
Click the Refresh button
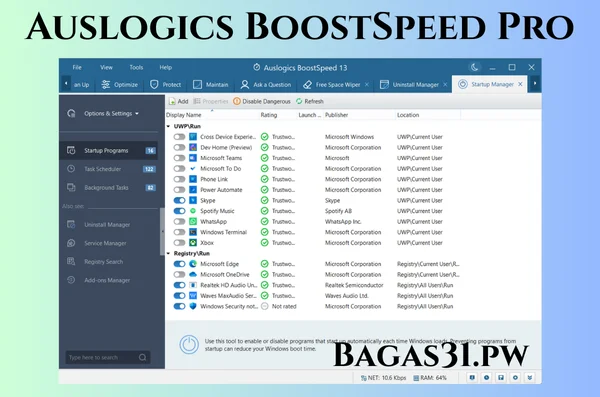[x=310, y=101]
